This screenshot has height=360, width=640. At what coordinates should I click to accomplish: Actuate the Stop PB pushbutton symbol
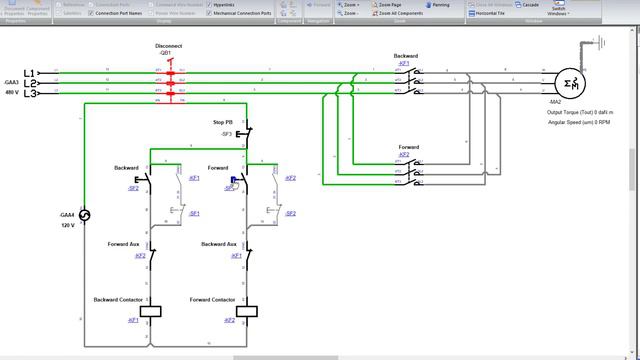point(245,133)
